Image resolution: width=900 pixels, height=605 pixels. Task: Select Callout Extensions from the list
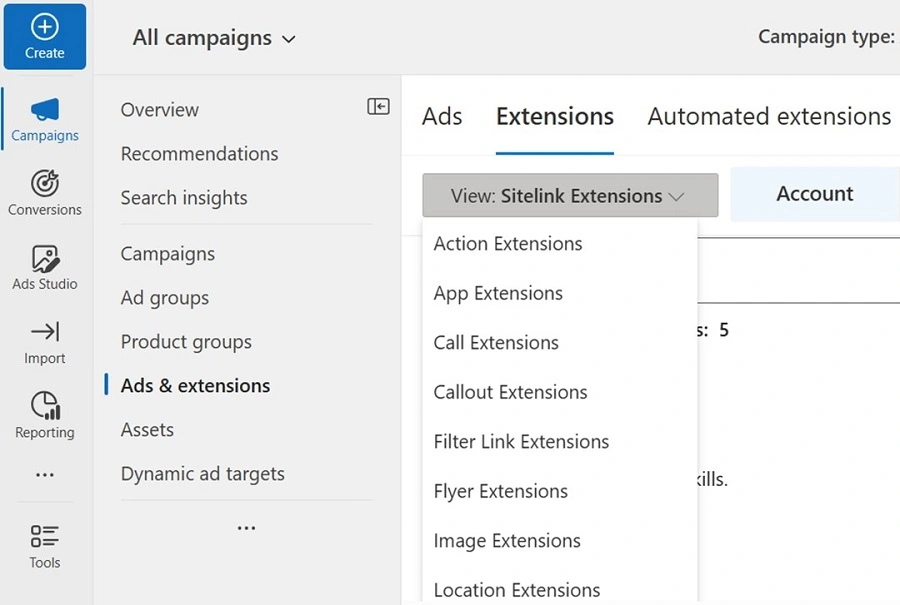pos(510,392)
